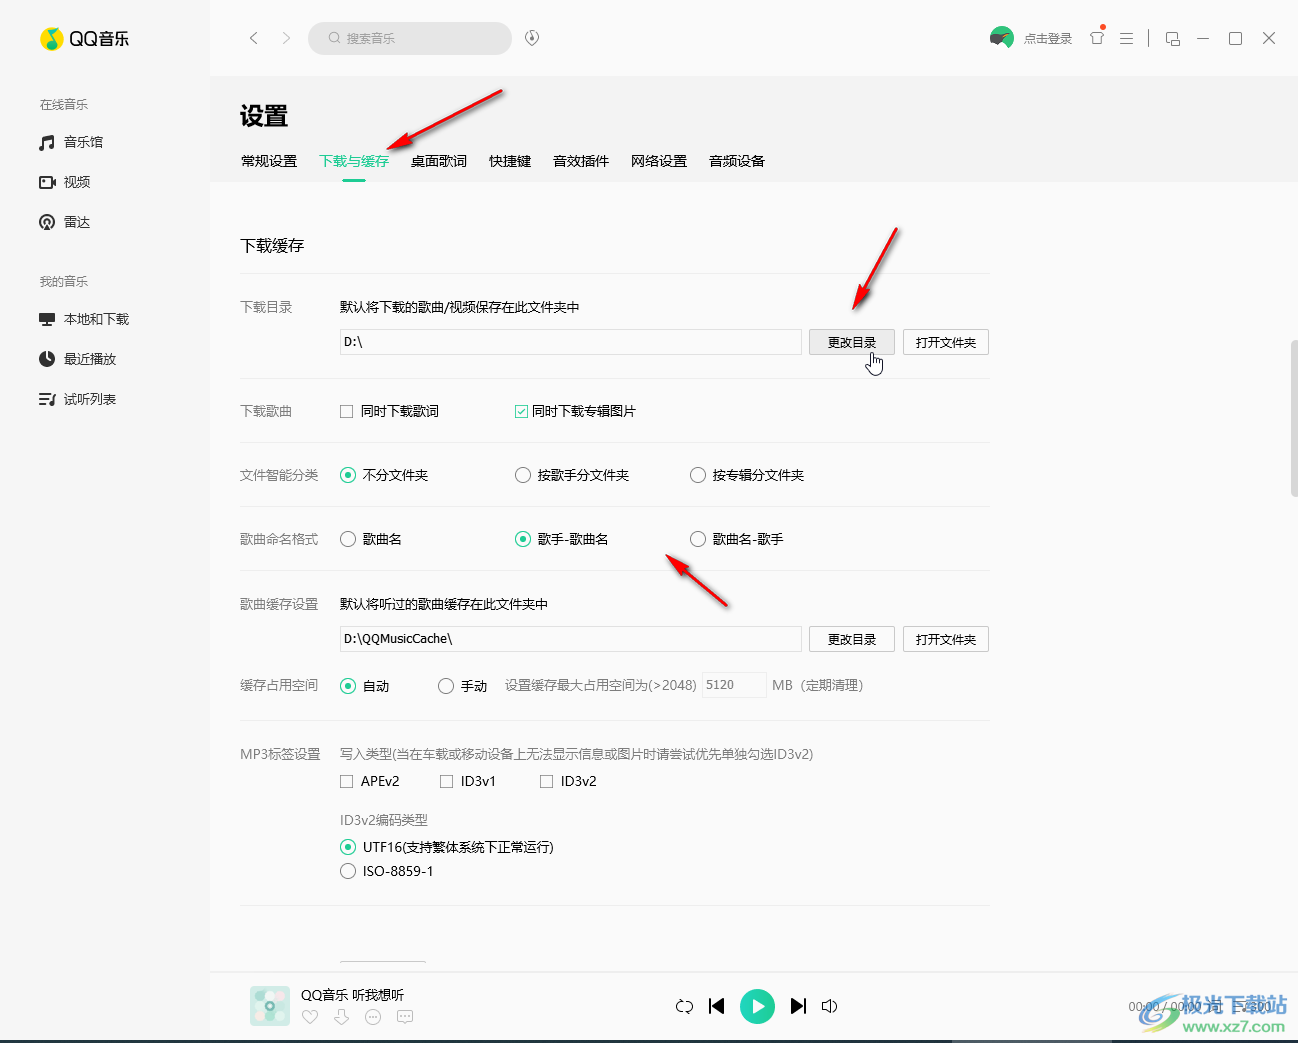Open 音乐馆 in sidebar
Image resolution: width=1298 pixels, height=1043 pixels.
point(71,142)
